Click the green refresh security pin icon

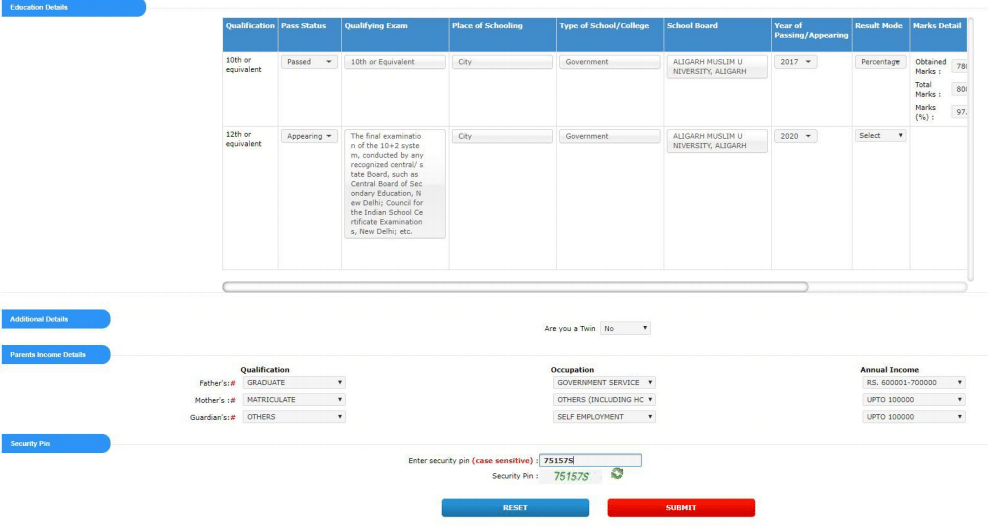pos(617,474)
